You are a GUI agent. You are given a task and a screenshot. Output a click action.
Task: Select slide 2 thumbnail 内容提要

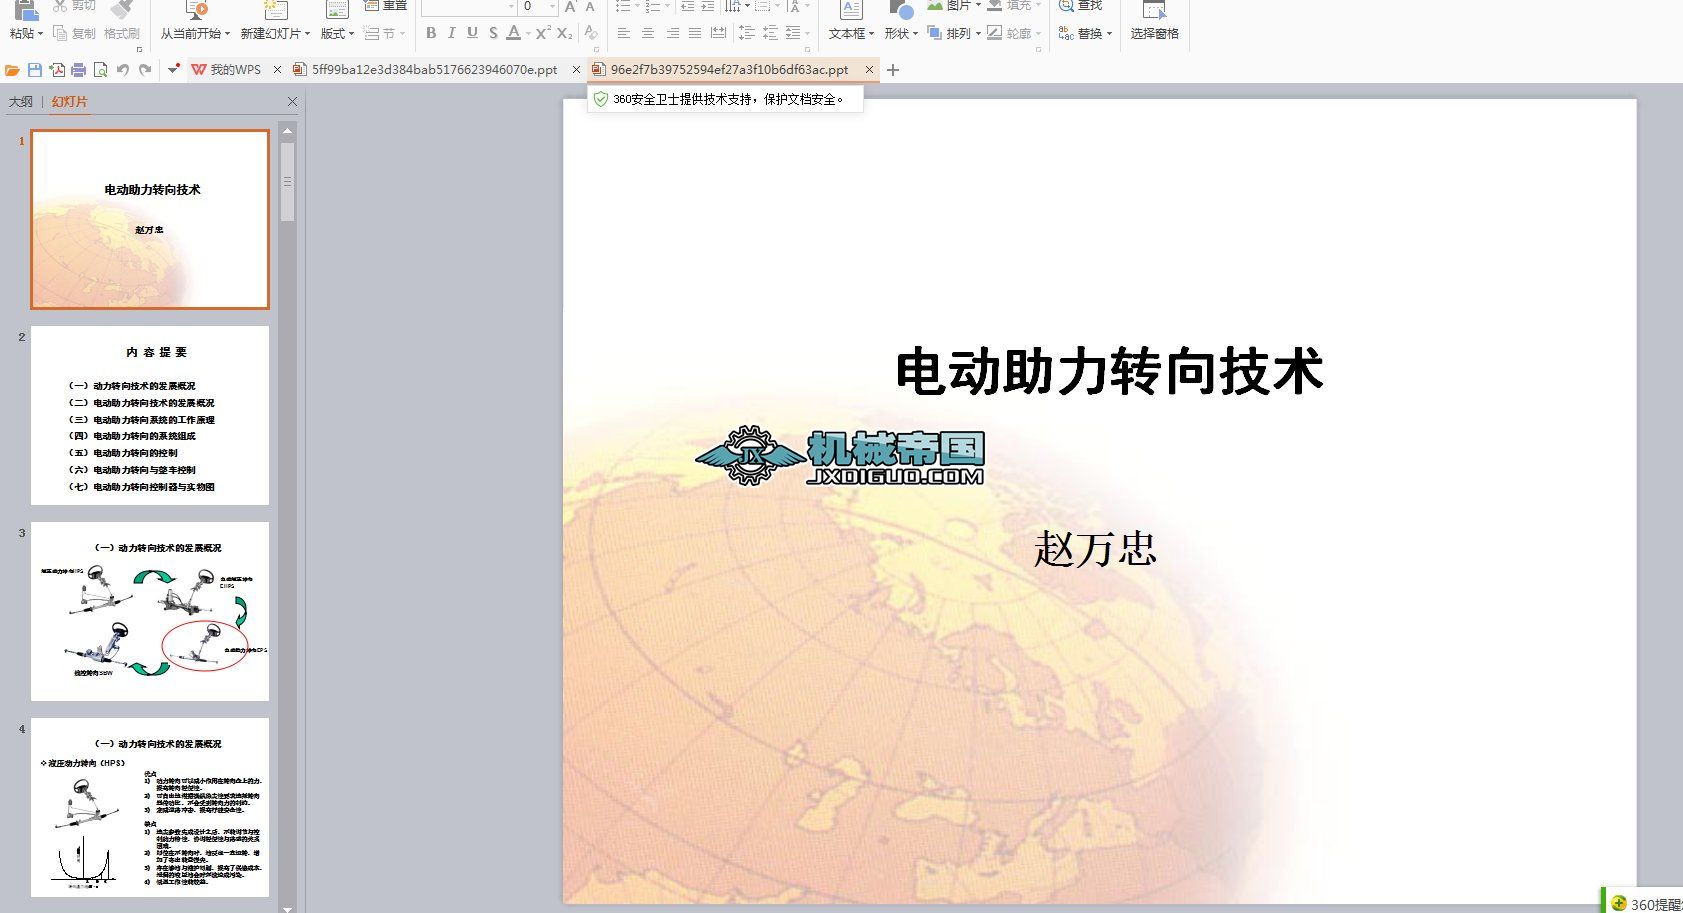(150, 415)
